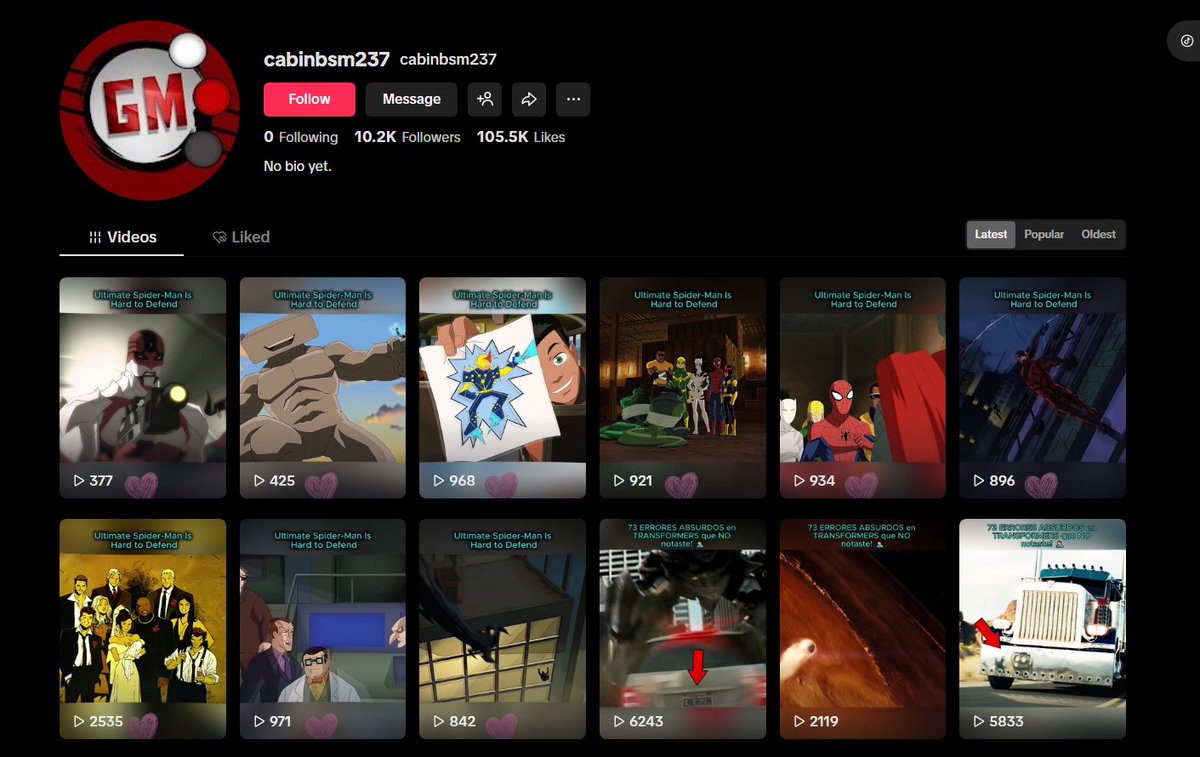Switch to the Videos tab
The width and height of the screenshot is (1200, 757).
pos(120,237)
